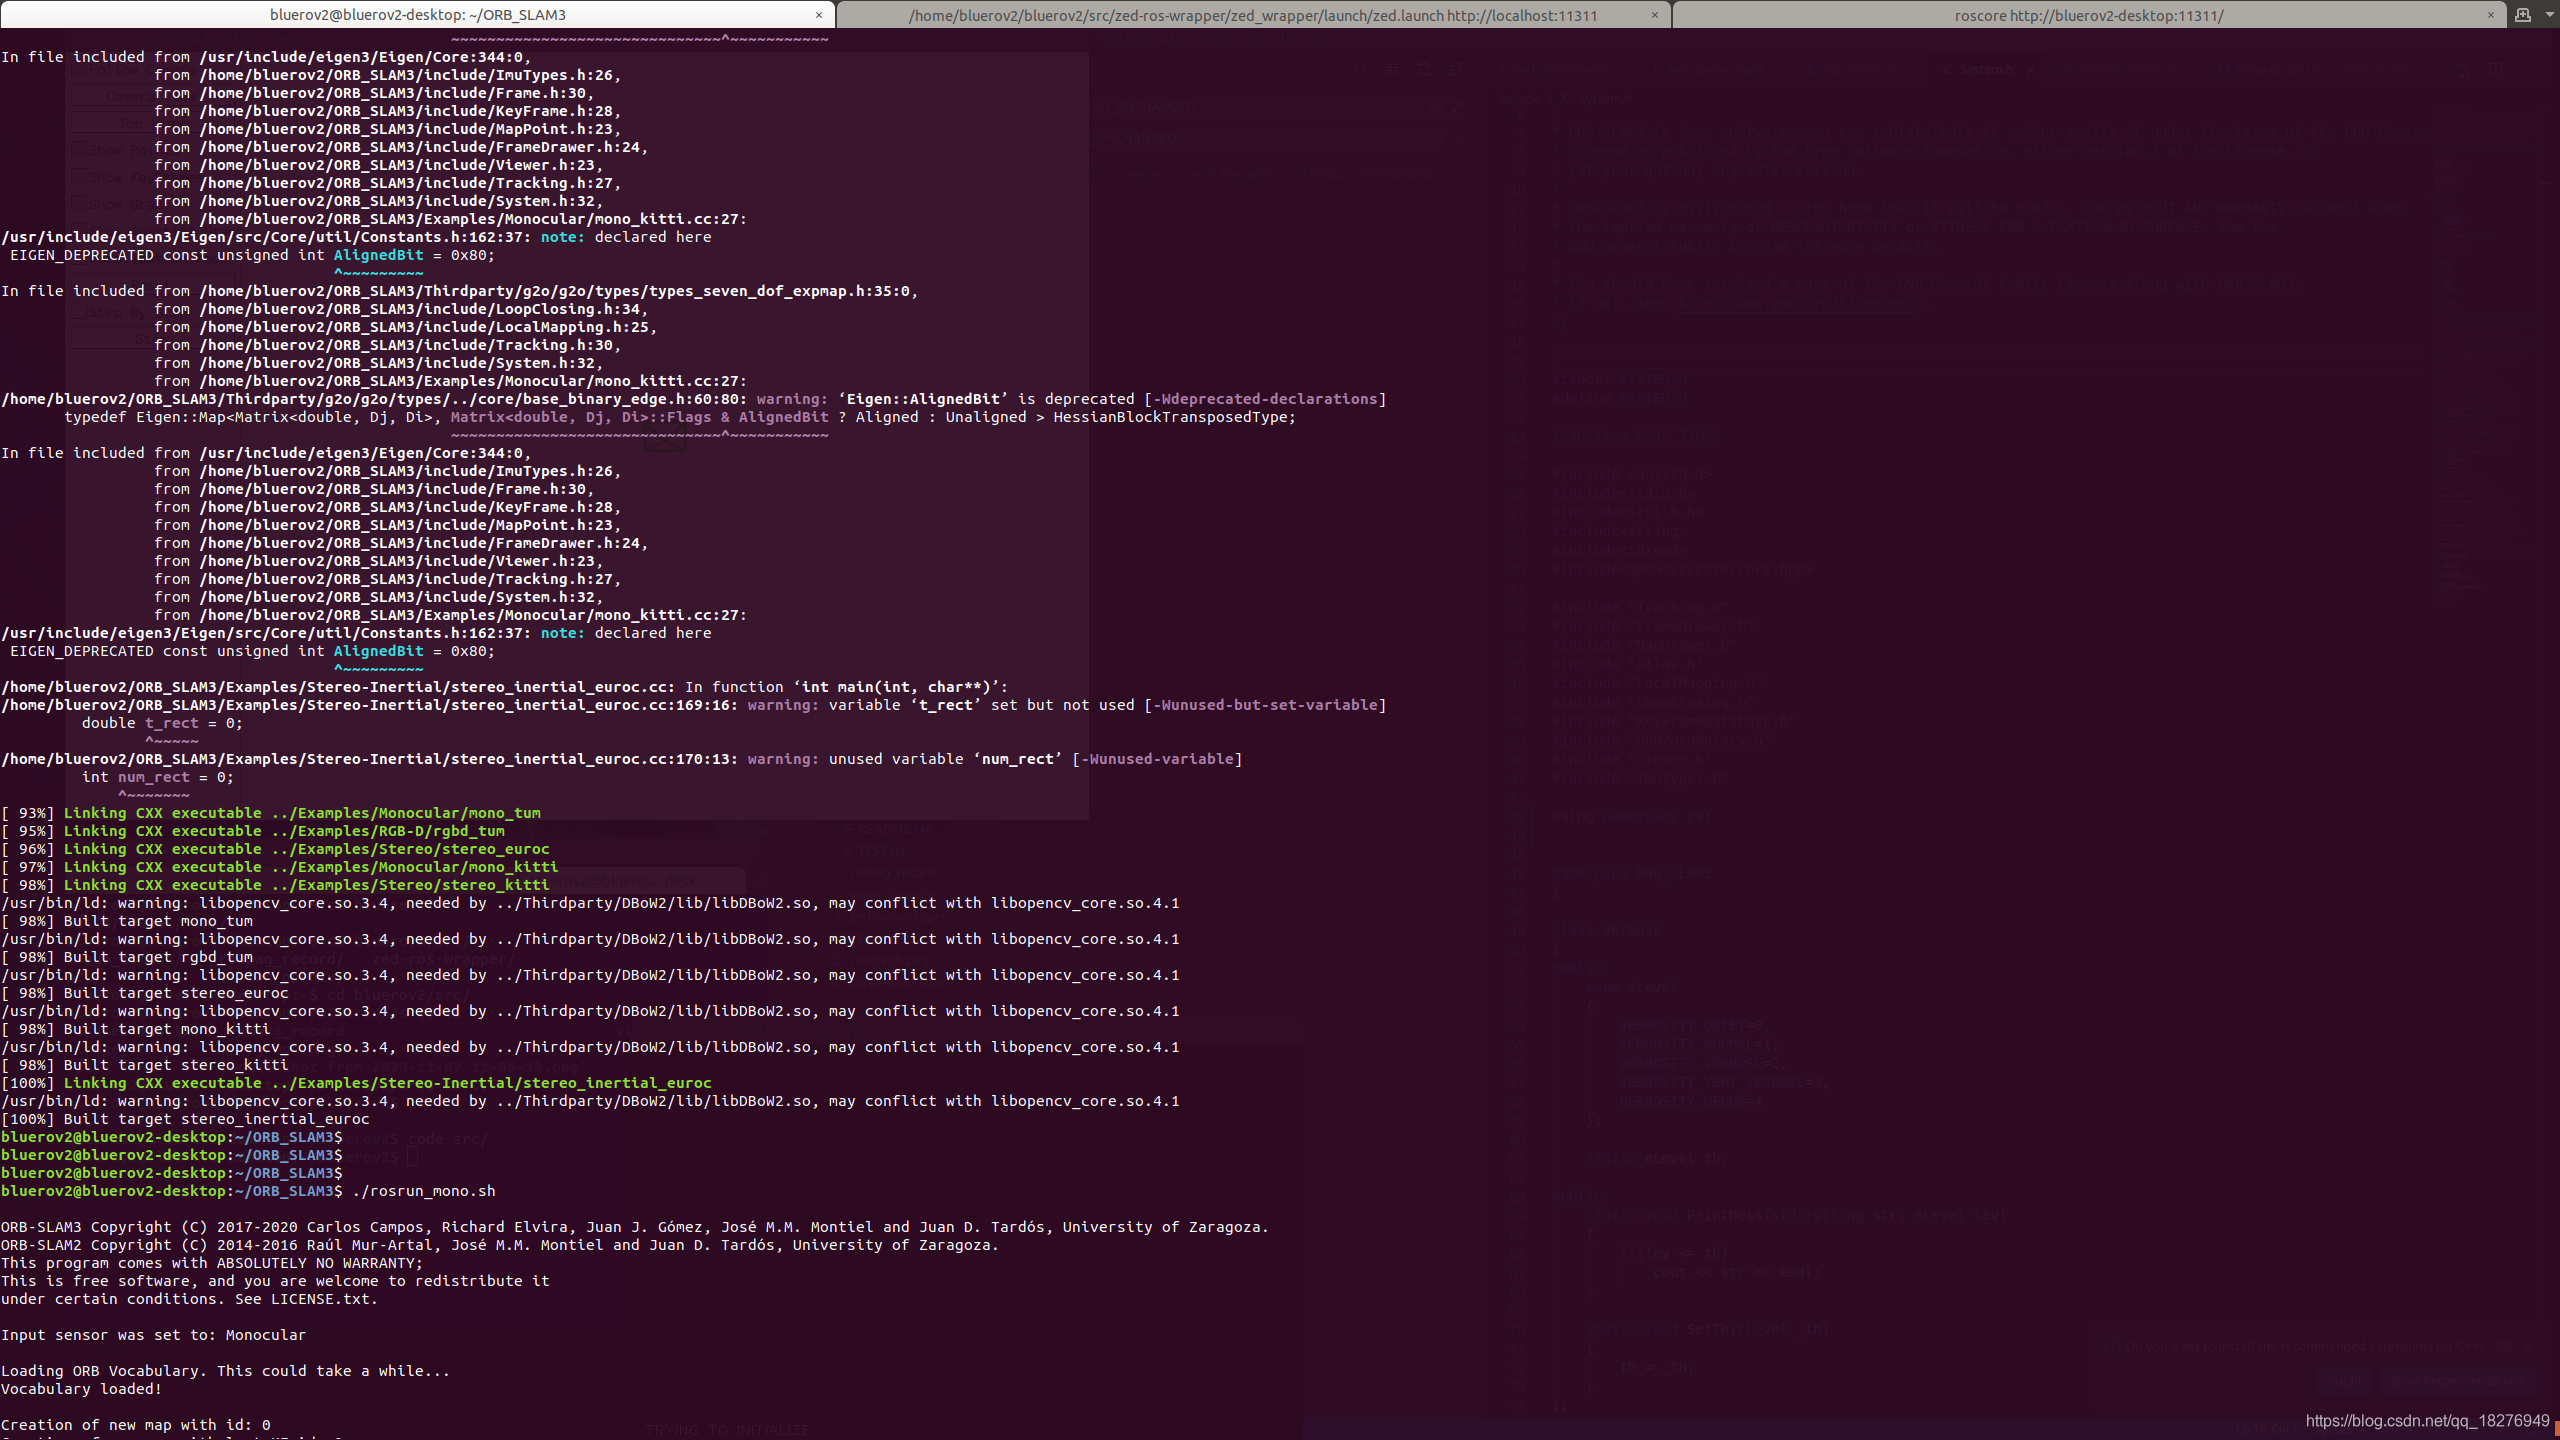Click the '[ 98%] Built target stereo_kitti' line
The width and height of the screenshot is (2560, 1440).
145,1065
